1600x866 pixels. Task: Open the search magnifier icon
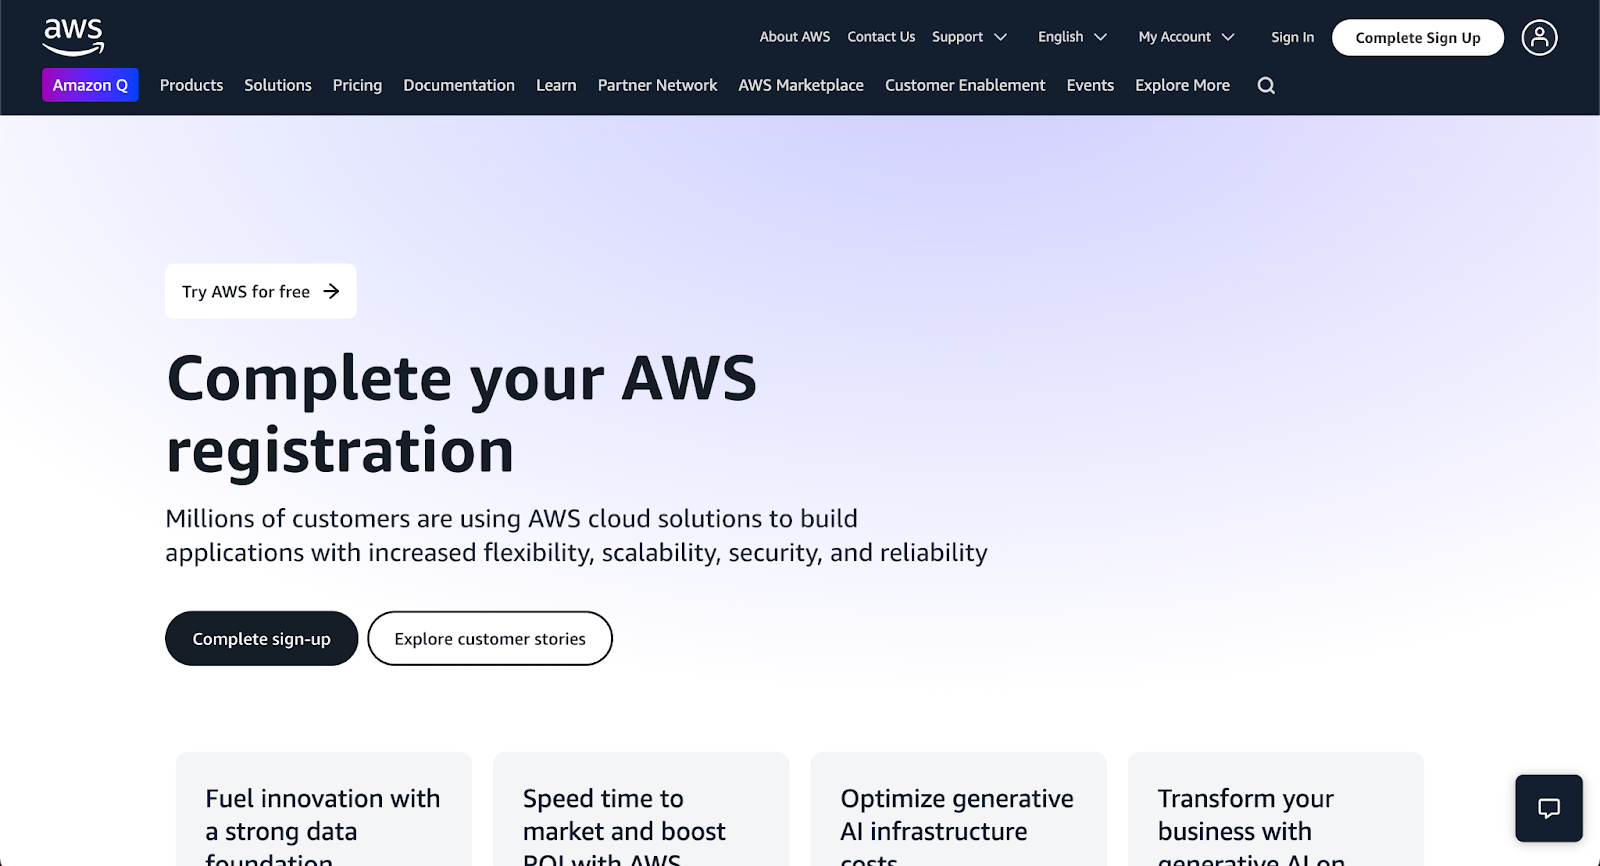pyautogui.click(x=1266, y=86)
